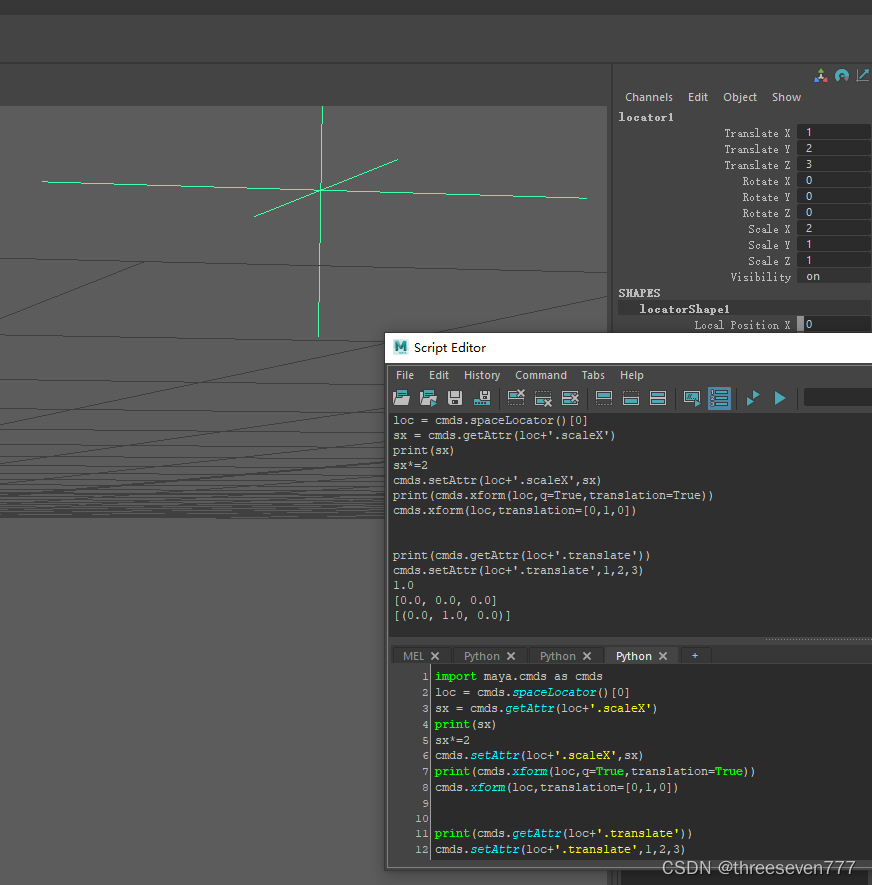Toggle Show Line Numbers button

719,398
